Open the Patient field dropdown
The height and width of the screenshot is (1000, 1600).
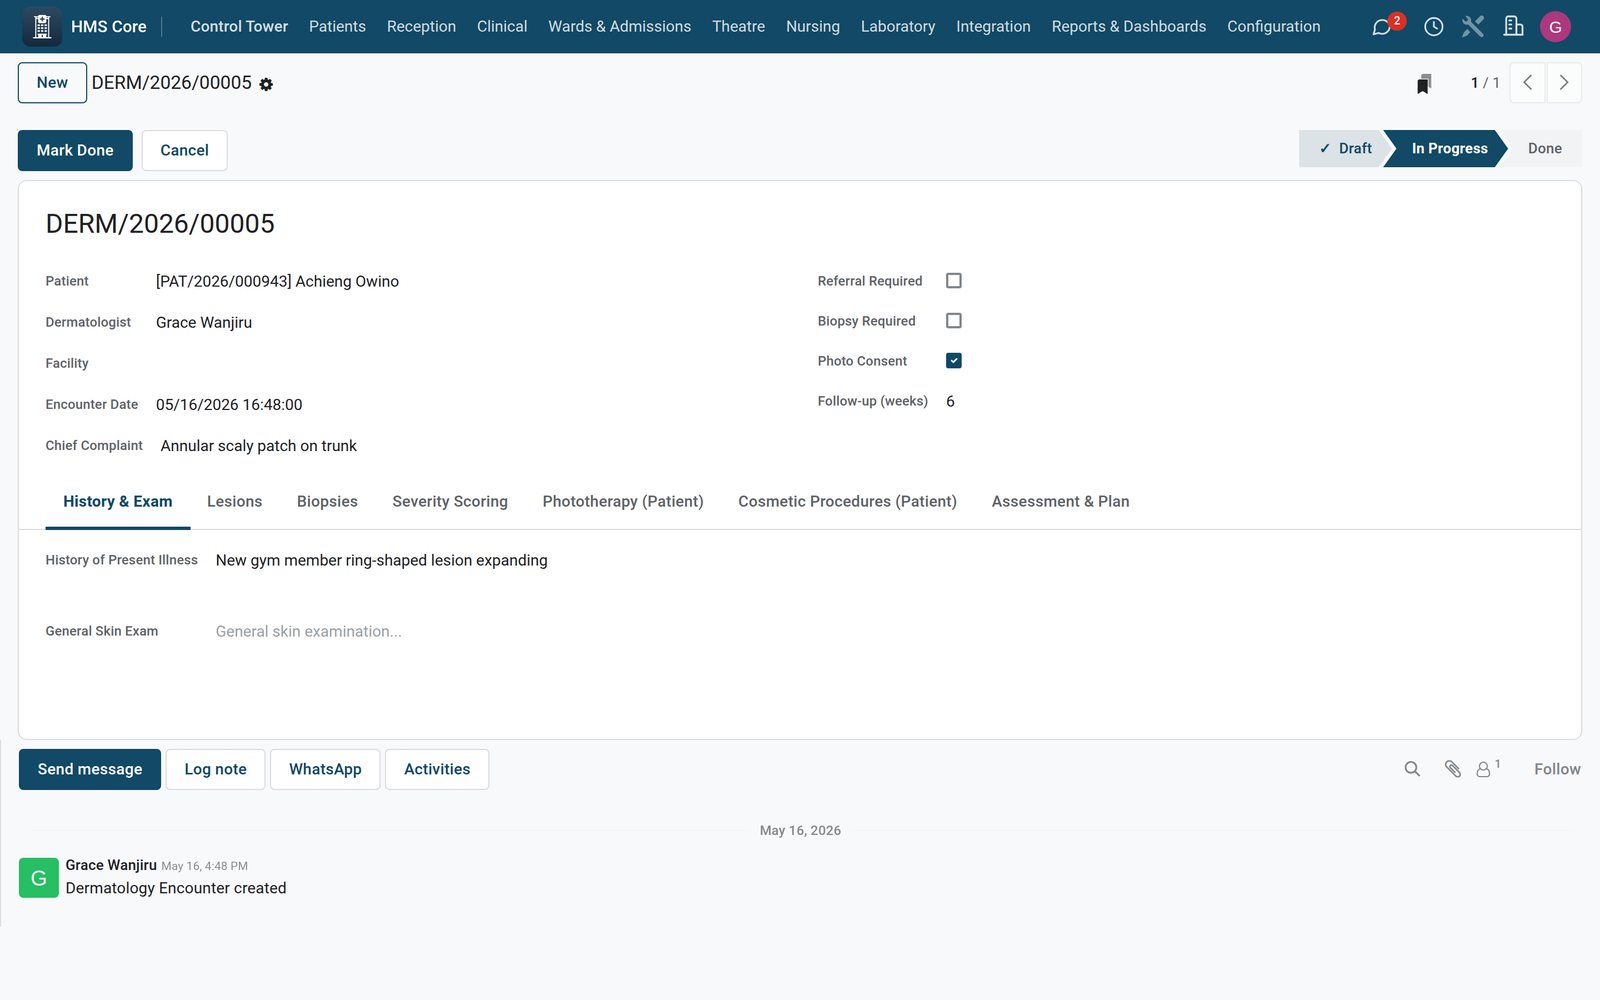(x=466, y=282)
